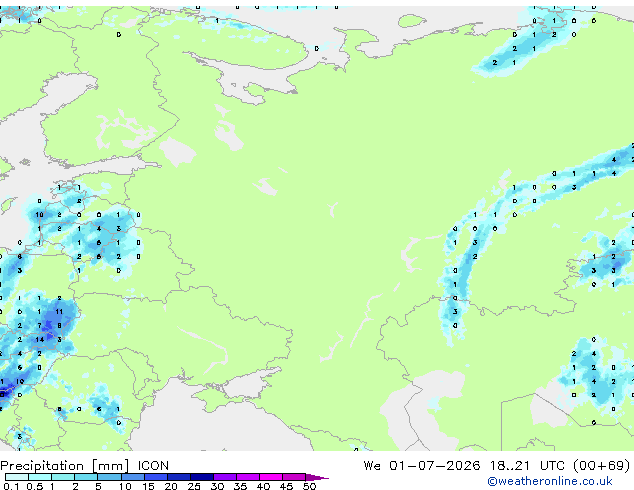Select the '18..21 UTC' time range text
634x490 pixels.
click(x=528, y=466)
